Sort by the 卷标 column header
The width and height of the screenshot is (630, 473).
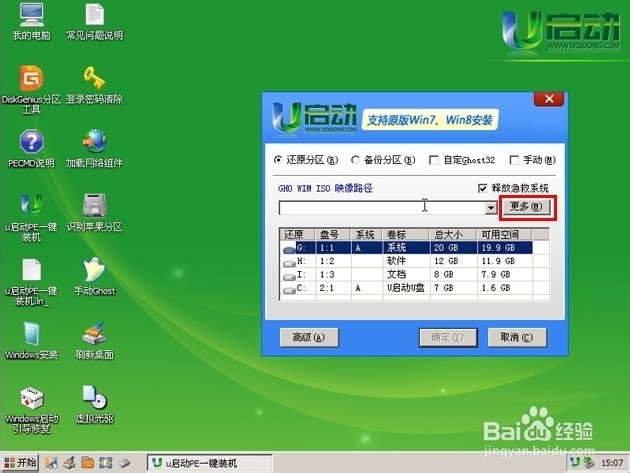(405, 234)
